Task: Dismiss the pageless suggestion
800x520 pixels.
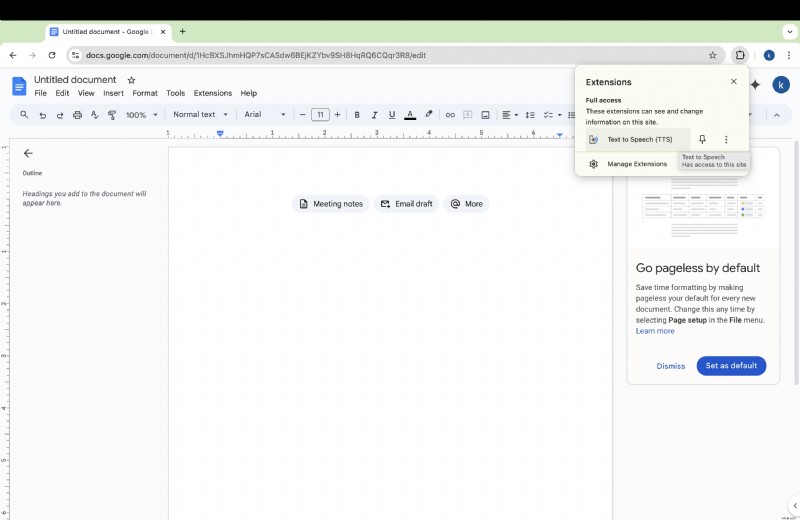Action: coord(670,366)
